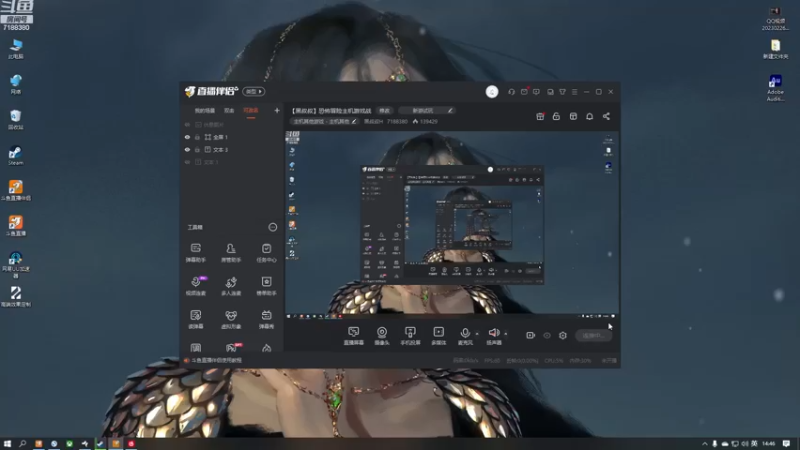Click the user avatar in the title bar

492,91
